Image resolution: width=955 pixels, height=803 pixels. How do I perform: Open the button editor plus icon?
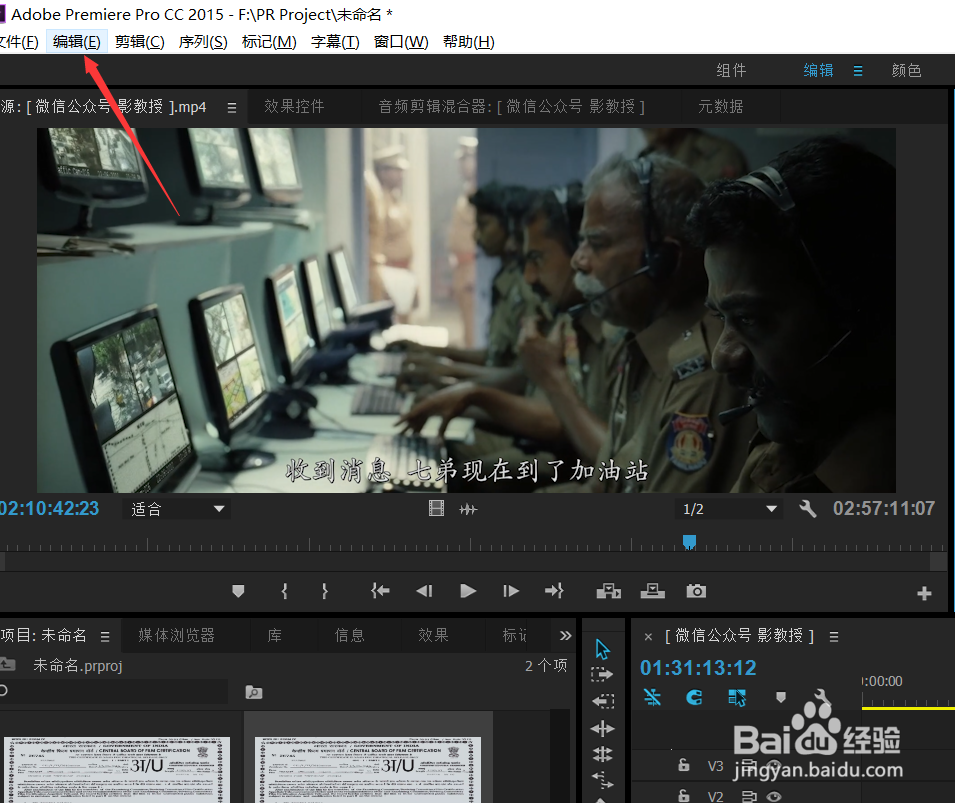click(x=924, y=593)
